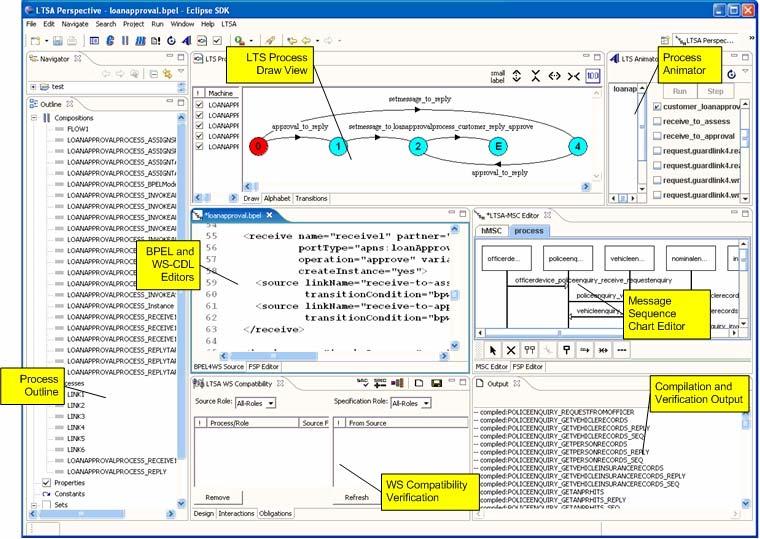Click new document icon in WS Compatibility toolbar
The height and width of the screenshot is (539, 760).
[x=419, y=383]
